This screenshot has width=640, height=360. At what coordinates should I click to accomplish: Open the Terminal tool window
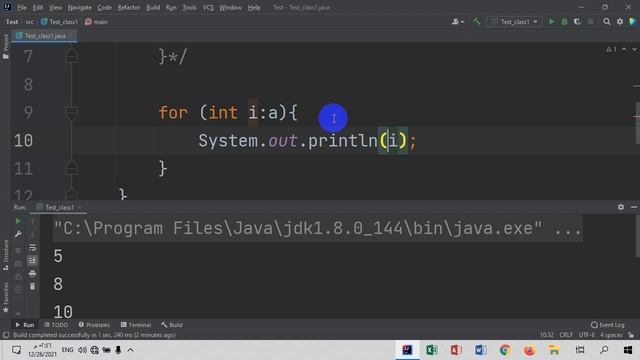pos(136,325)
